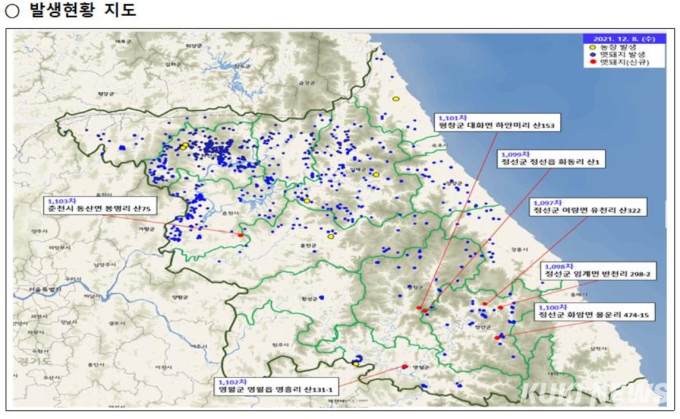Click the 서울특별시 map label
Image resolution: width=680 pixels, height=419 pixels.
pos(44,289)
